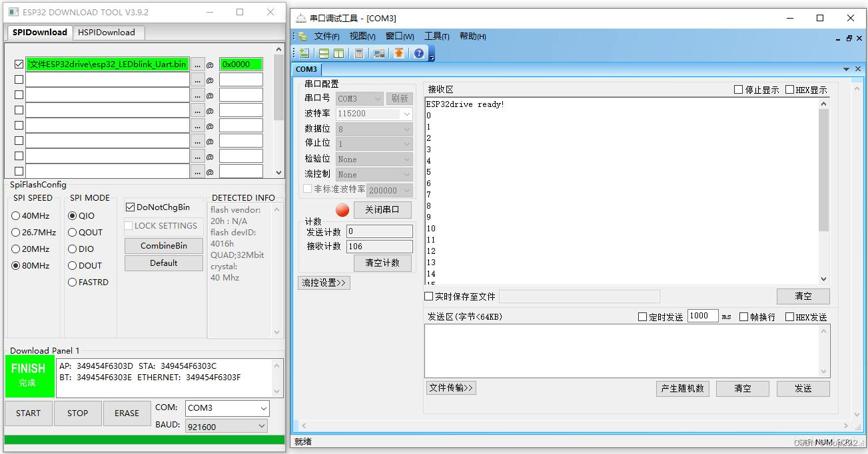This screenshot has height=454, width=868.
Task: Toggle the DoNotChgBin checkbox
Action: (x=130, y=207)
